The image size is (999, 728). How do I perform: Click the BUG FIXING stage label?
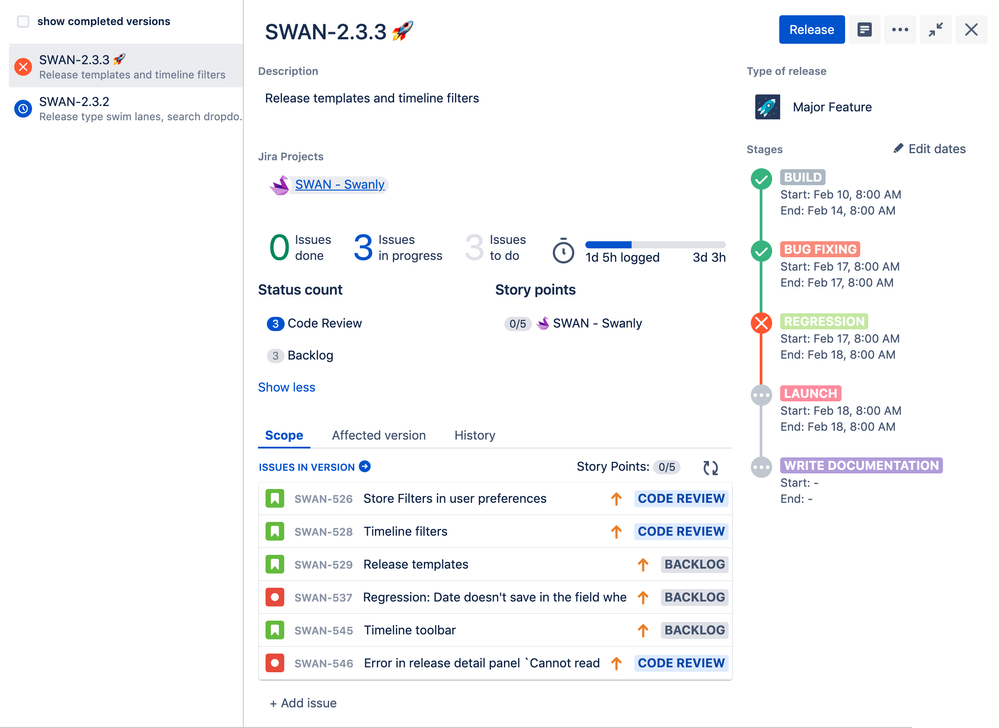(820, 249)
